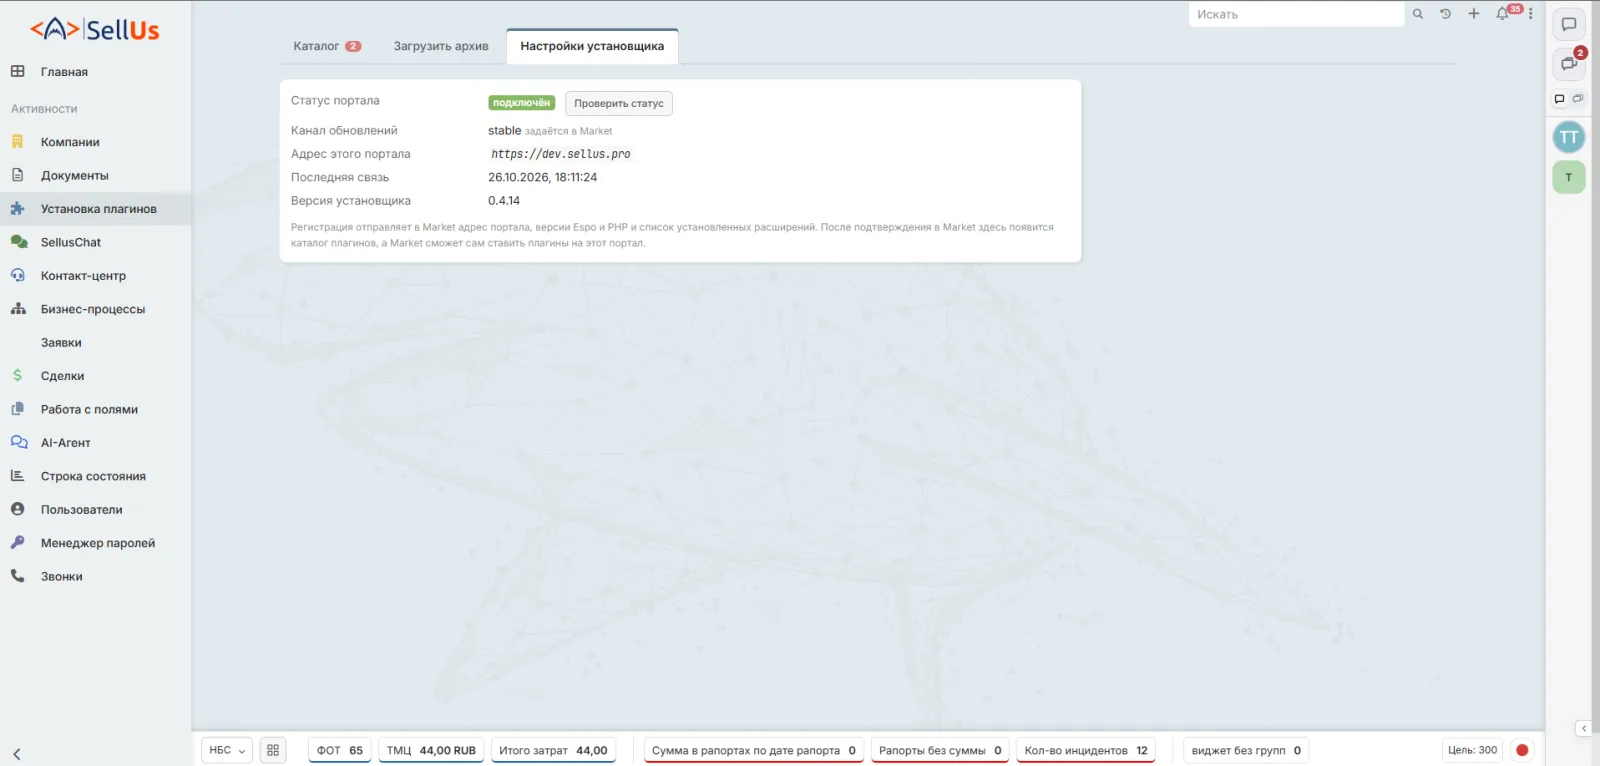This screenshot has height=766, width=1600.
Task: Open Заявки in sidebar
Action: [61, 342]
